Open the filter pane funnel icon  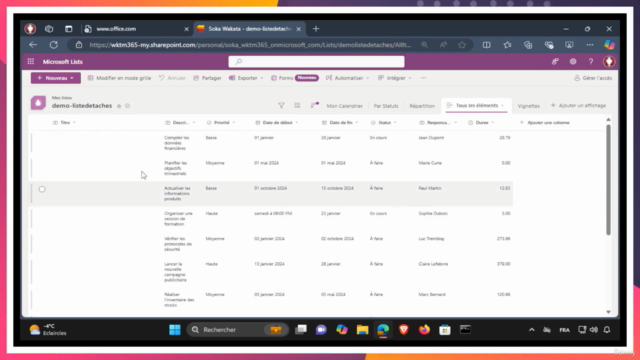[x=281, y=106]
